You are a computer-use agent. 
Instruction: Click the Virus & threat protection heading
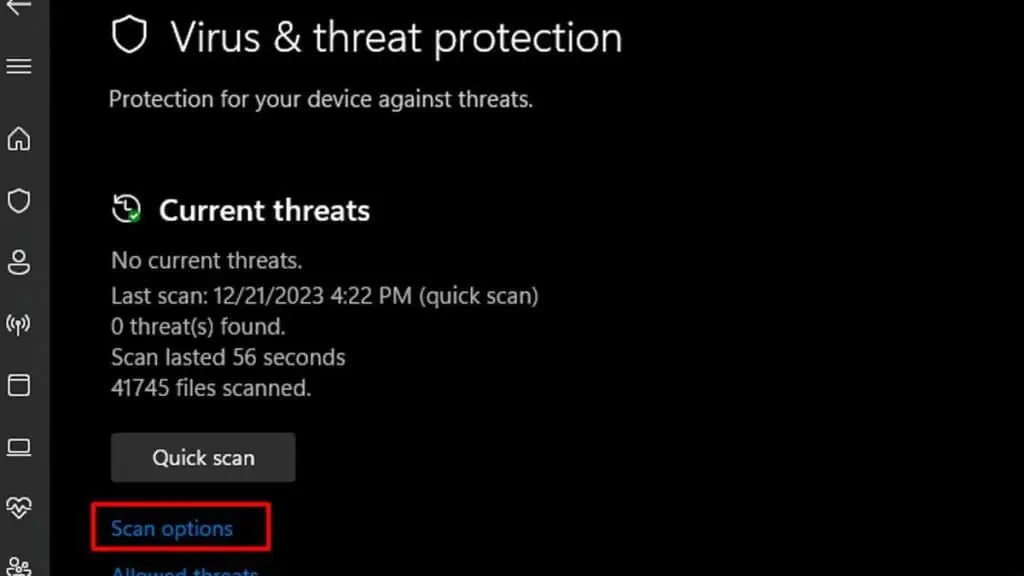pyautogui.click(x=396, y=37)
